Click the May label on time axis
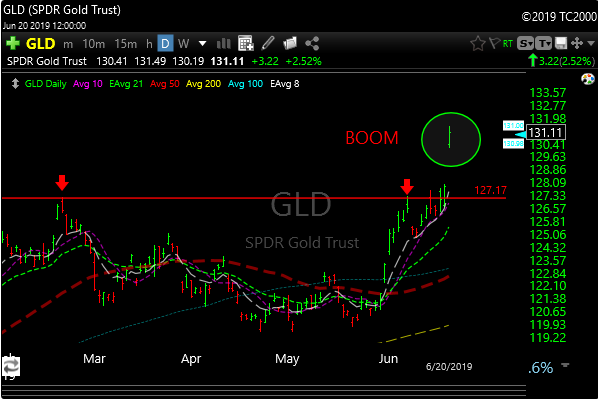Image resolution: width=598 pixels, height=399 pixels. point(287,359)
